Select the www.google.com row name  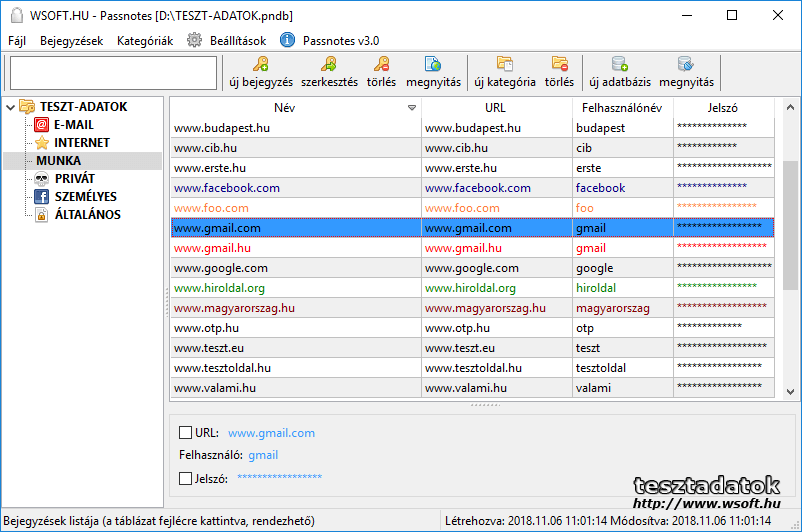pos(220,268)
